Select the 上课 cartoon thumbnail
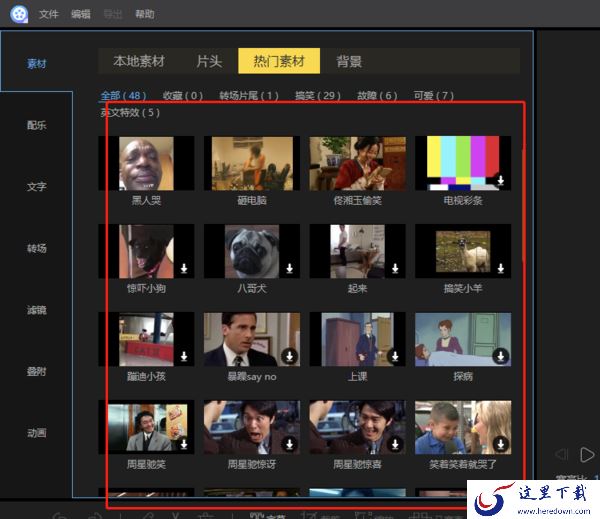 click(357, 339)
